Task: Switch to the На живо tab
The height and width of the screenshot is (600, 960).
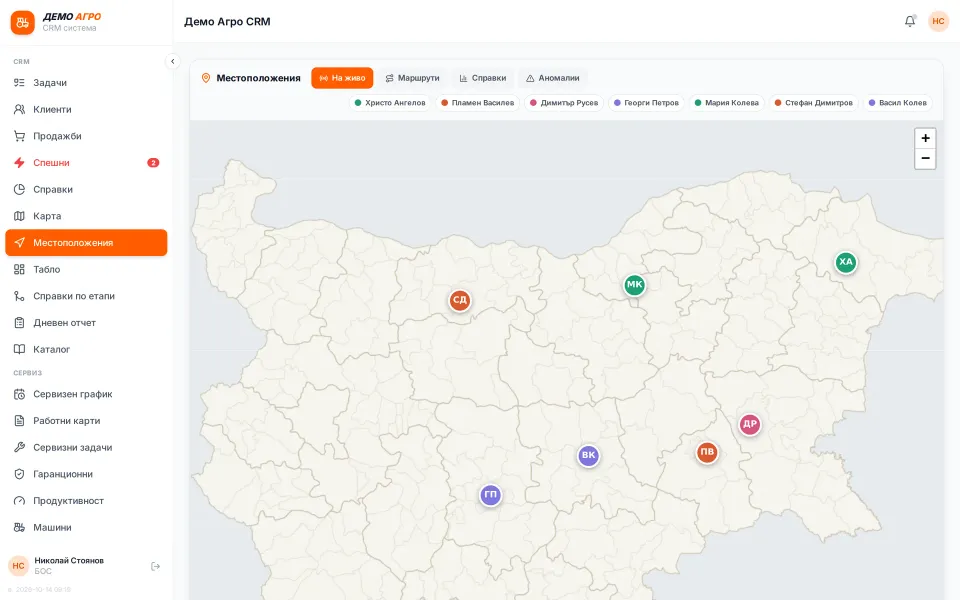Action: [x=342, y=78]
